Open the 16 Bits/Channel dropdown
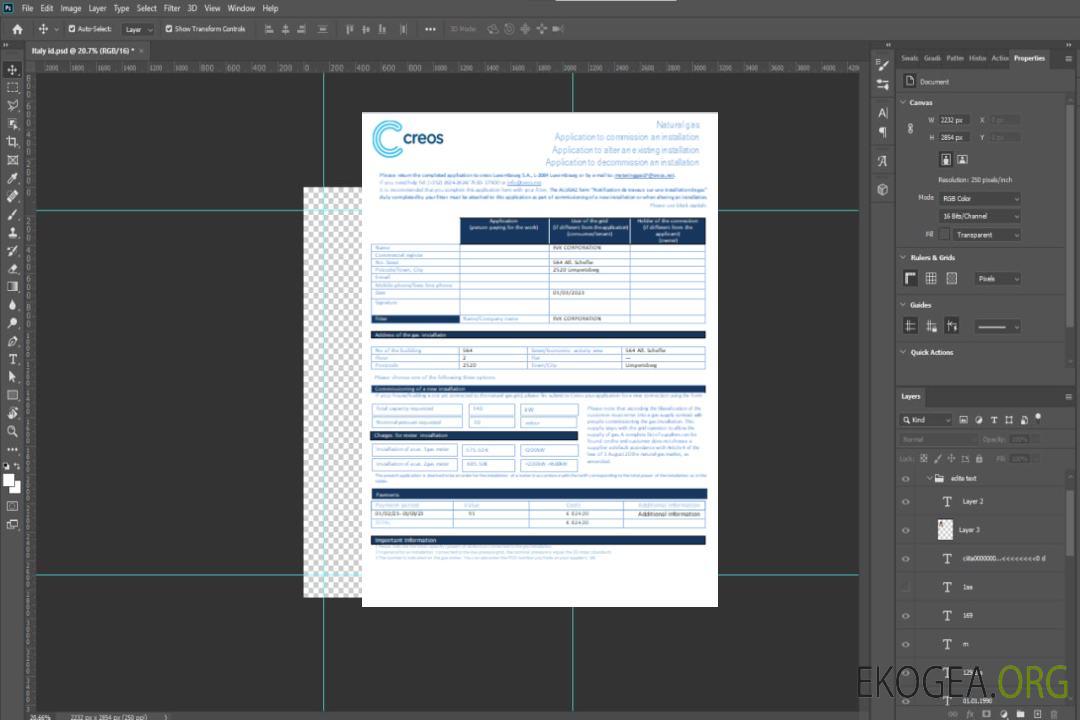 (x=980, y=216)
